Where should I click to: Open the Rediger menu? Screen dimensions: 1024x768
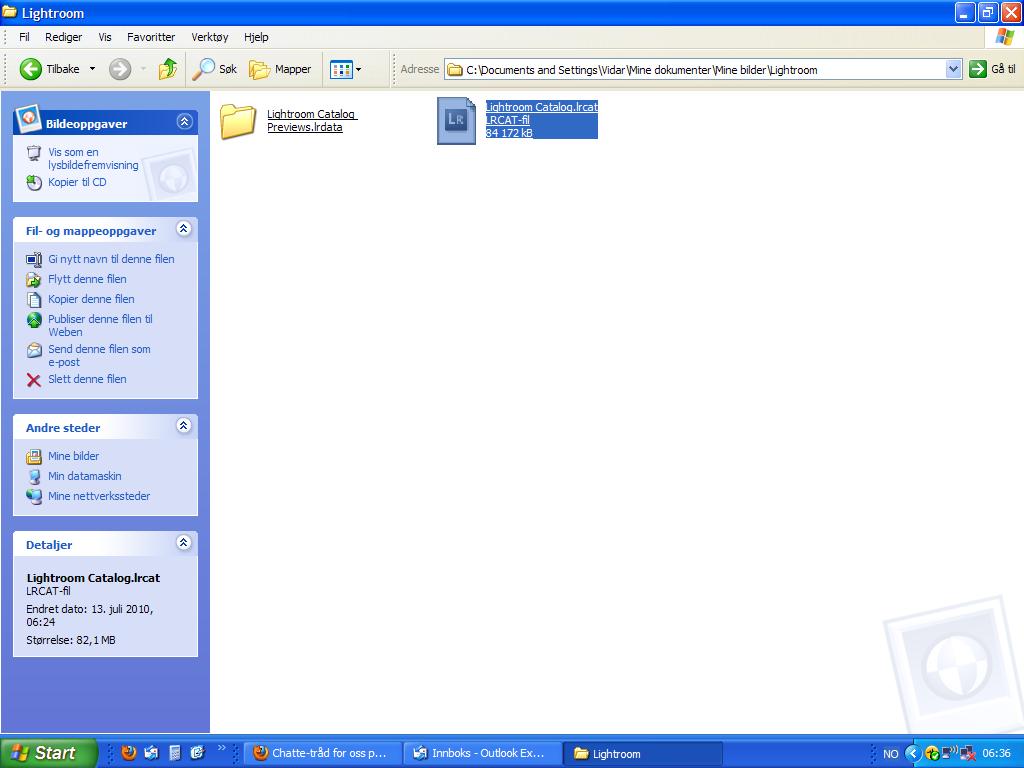point(63,37)
